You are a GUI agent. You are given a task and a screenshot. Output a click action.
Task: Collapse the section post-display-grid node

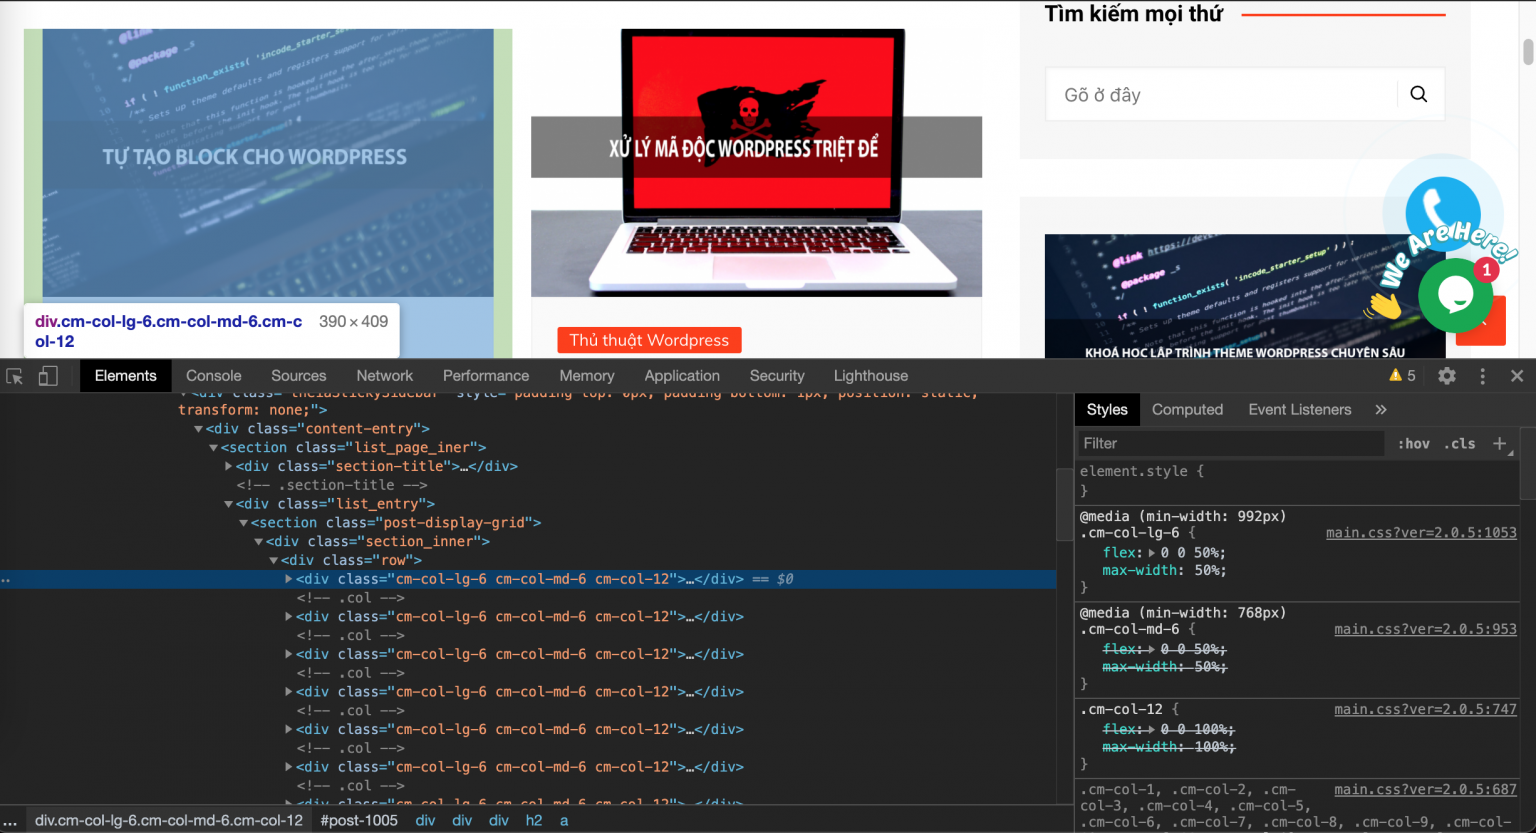243,523
